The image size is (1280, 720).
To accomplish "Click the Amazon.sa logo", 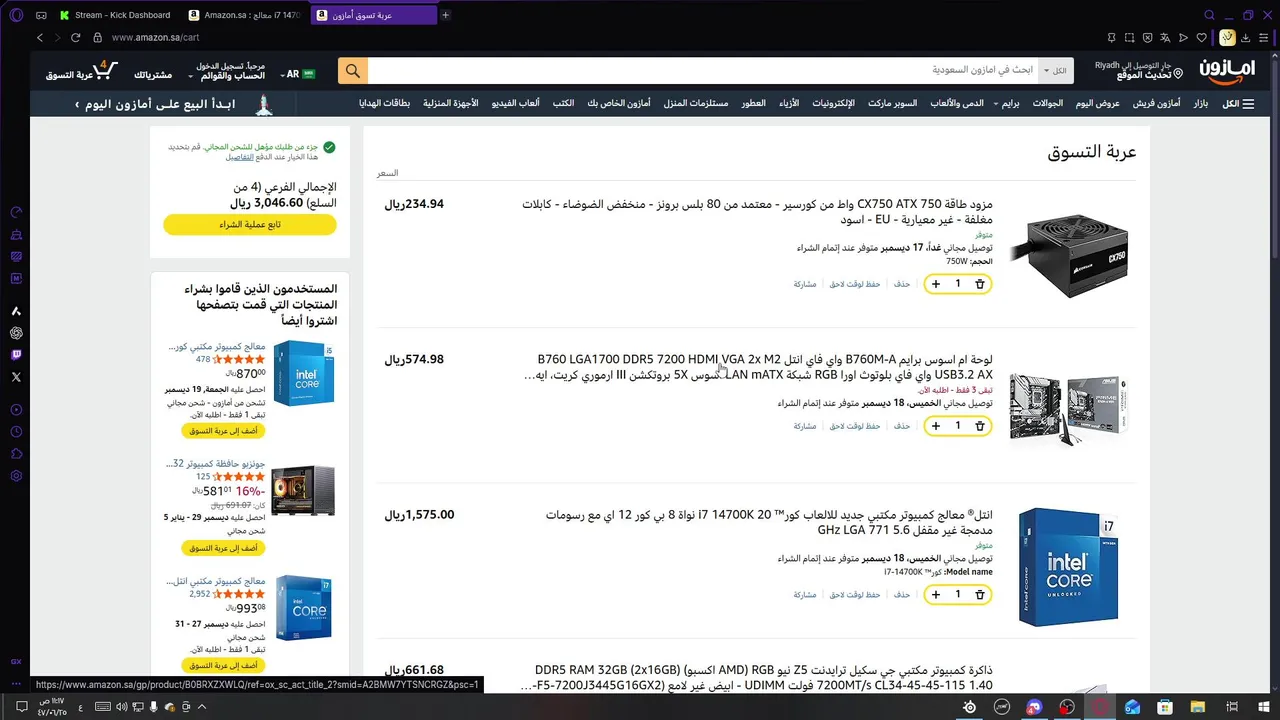I will pyautogui.click(x=1227, y=71).
